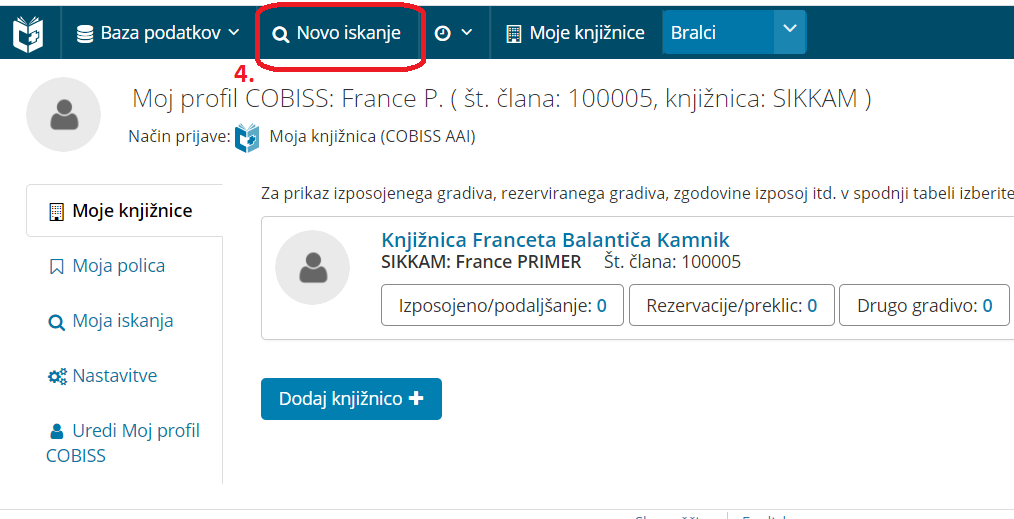Screen dimensions: 1014x519
Task: Click the Moja knjižnica COBISS AAI icon
Action: [x=247, y=137]
